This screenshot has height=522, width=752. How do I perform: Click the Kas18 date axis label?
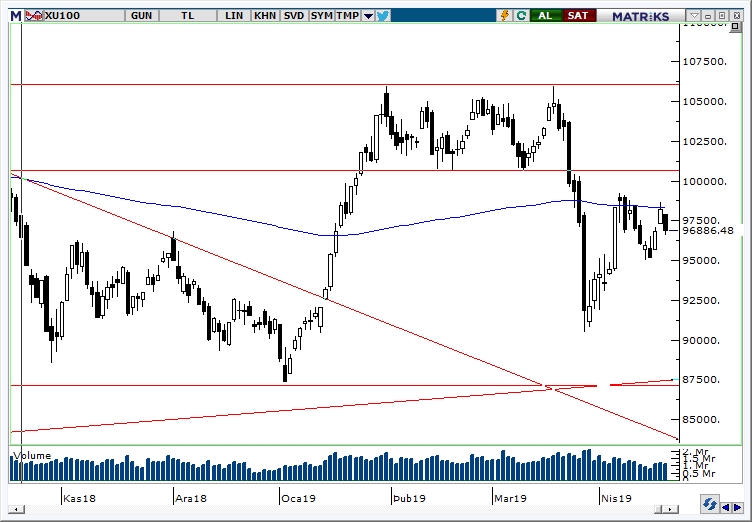(x=80, y=498)
